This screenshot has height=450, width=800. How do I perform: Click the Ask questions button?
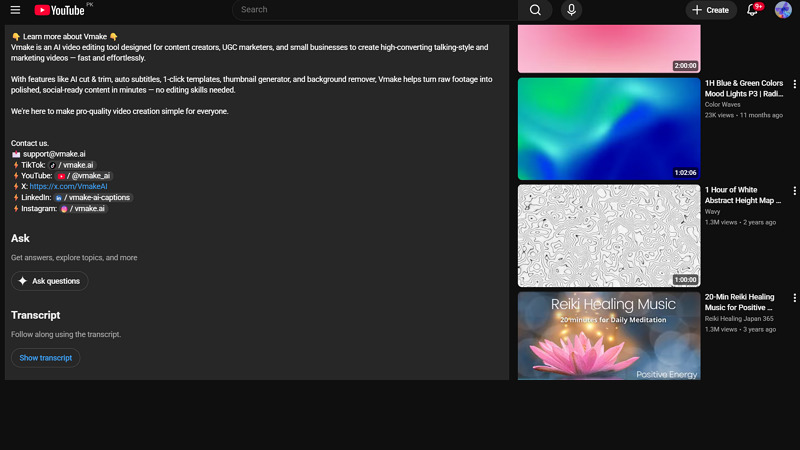point(49,281)
